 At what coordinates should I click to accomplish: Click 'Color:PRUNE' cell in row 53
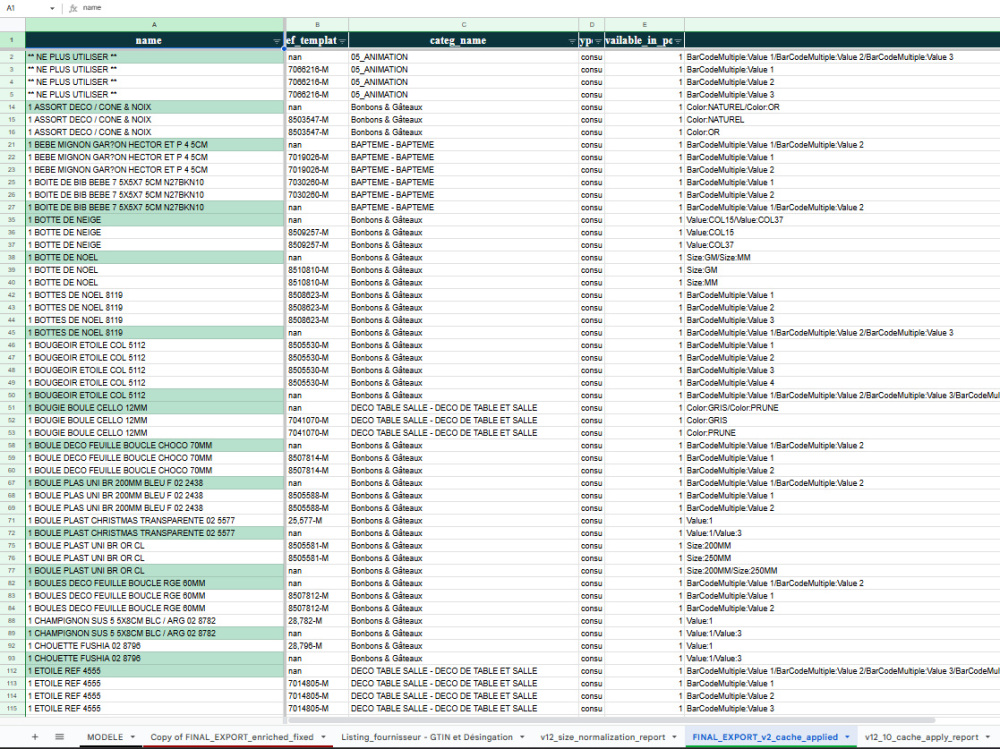(842, 433)
